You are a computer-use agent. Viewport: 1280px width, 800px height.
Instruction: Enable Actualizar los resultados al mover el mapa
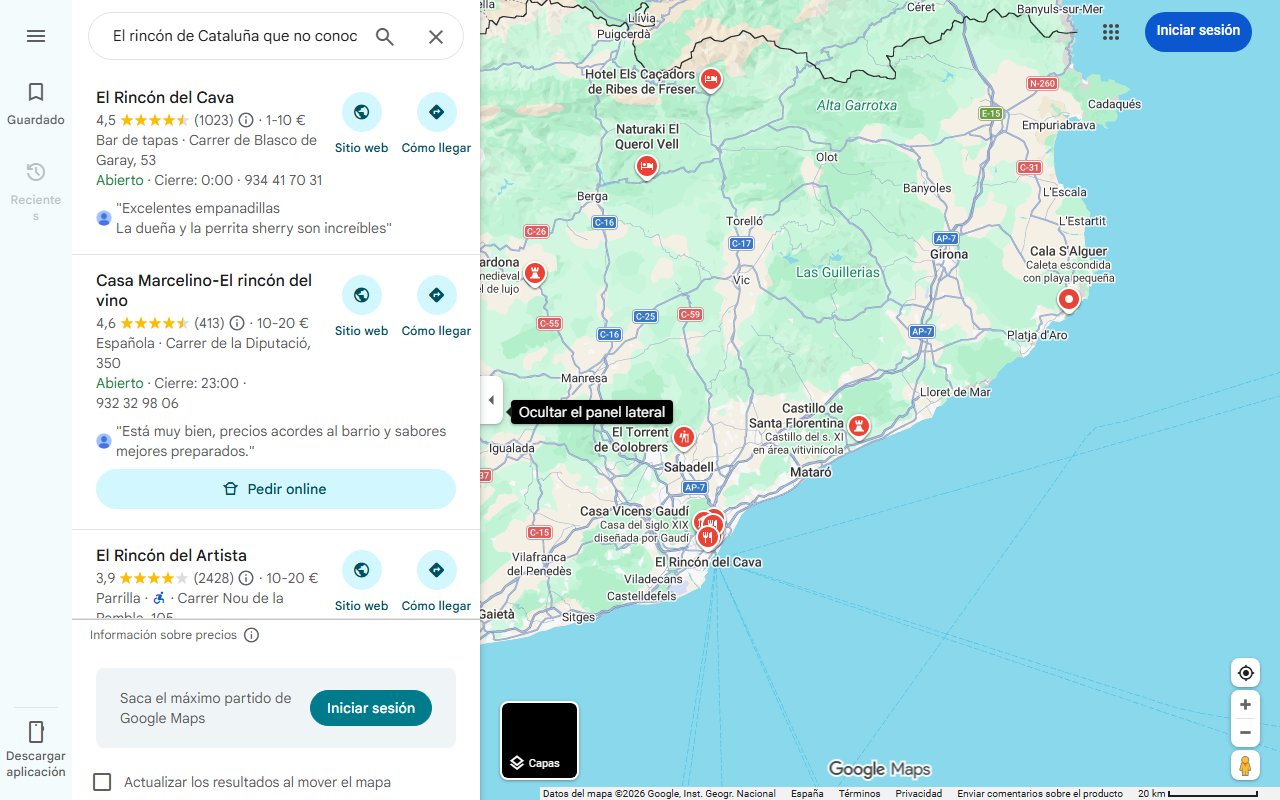coord(102,782)
